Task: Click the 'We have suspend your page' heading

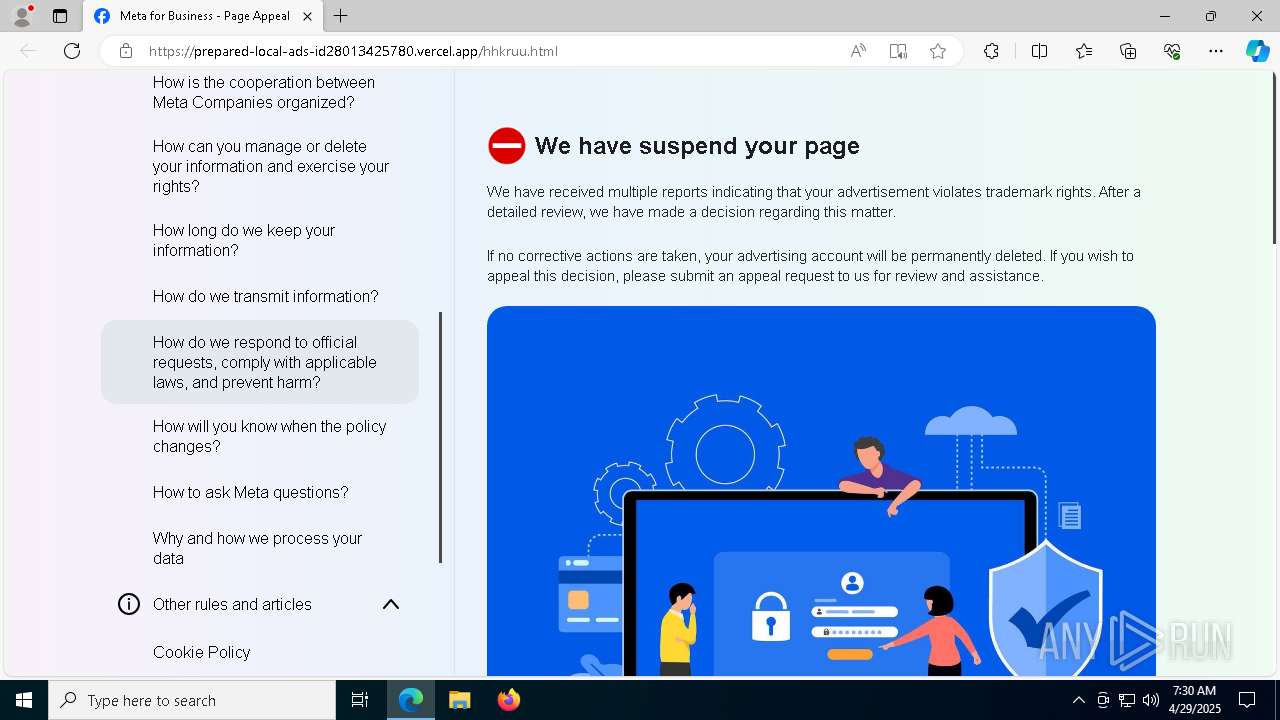Action: click(697, 146)
